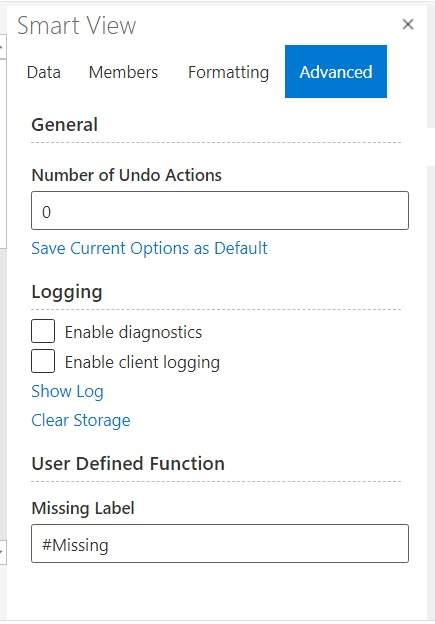Click the Logging section heading

[x=67, y=292]
